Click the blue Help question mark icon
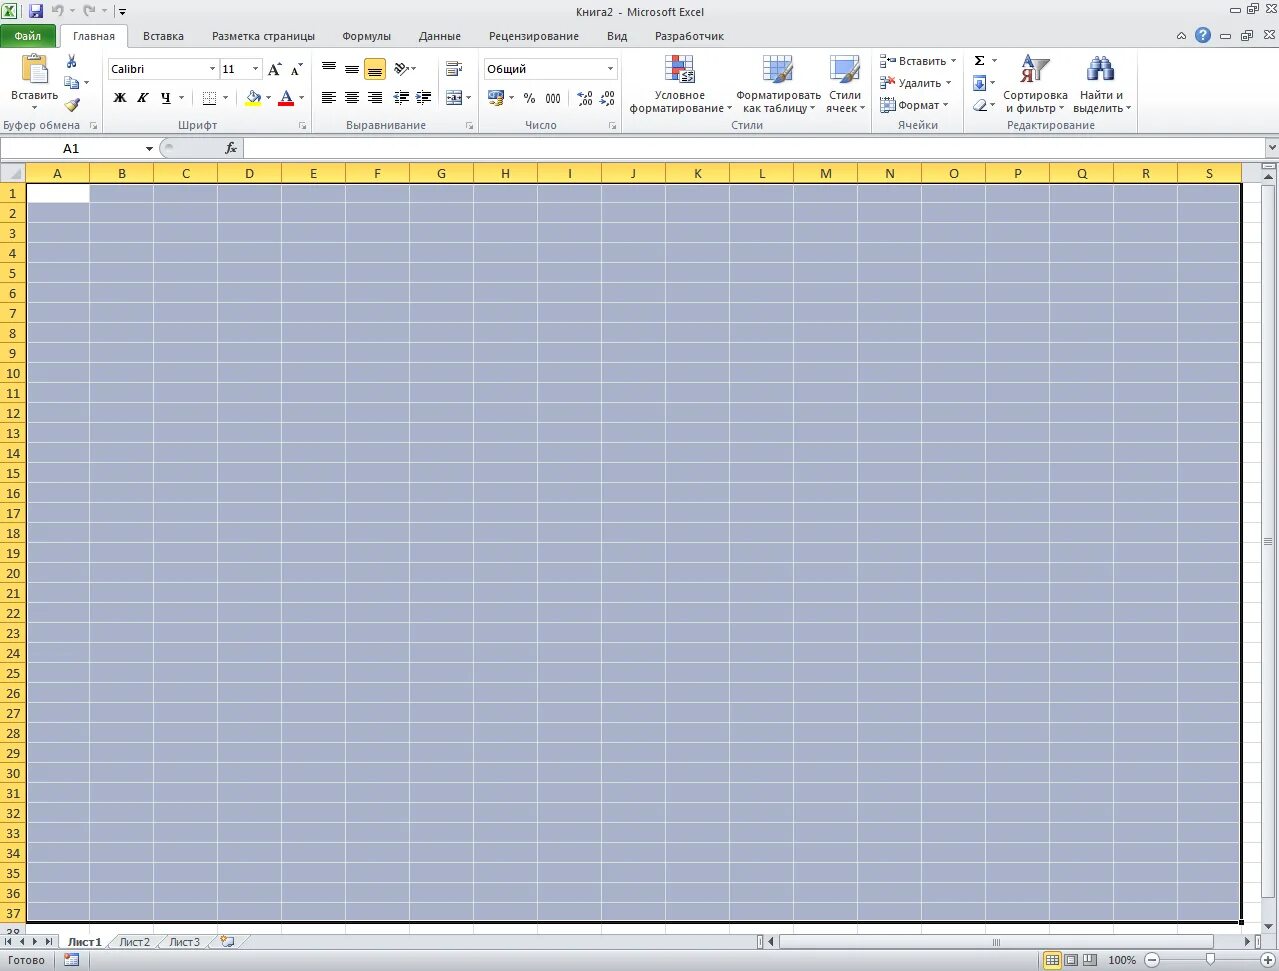 click(1203, 35)
